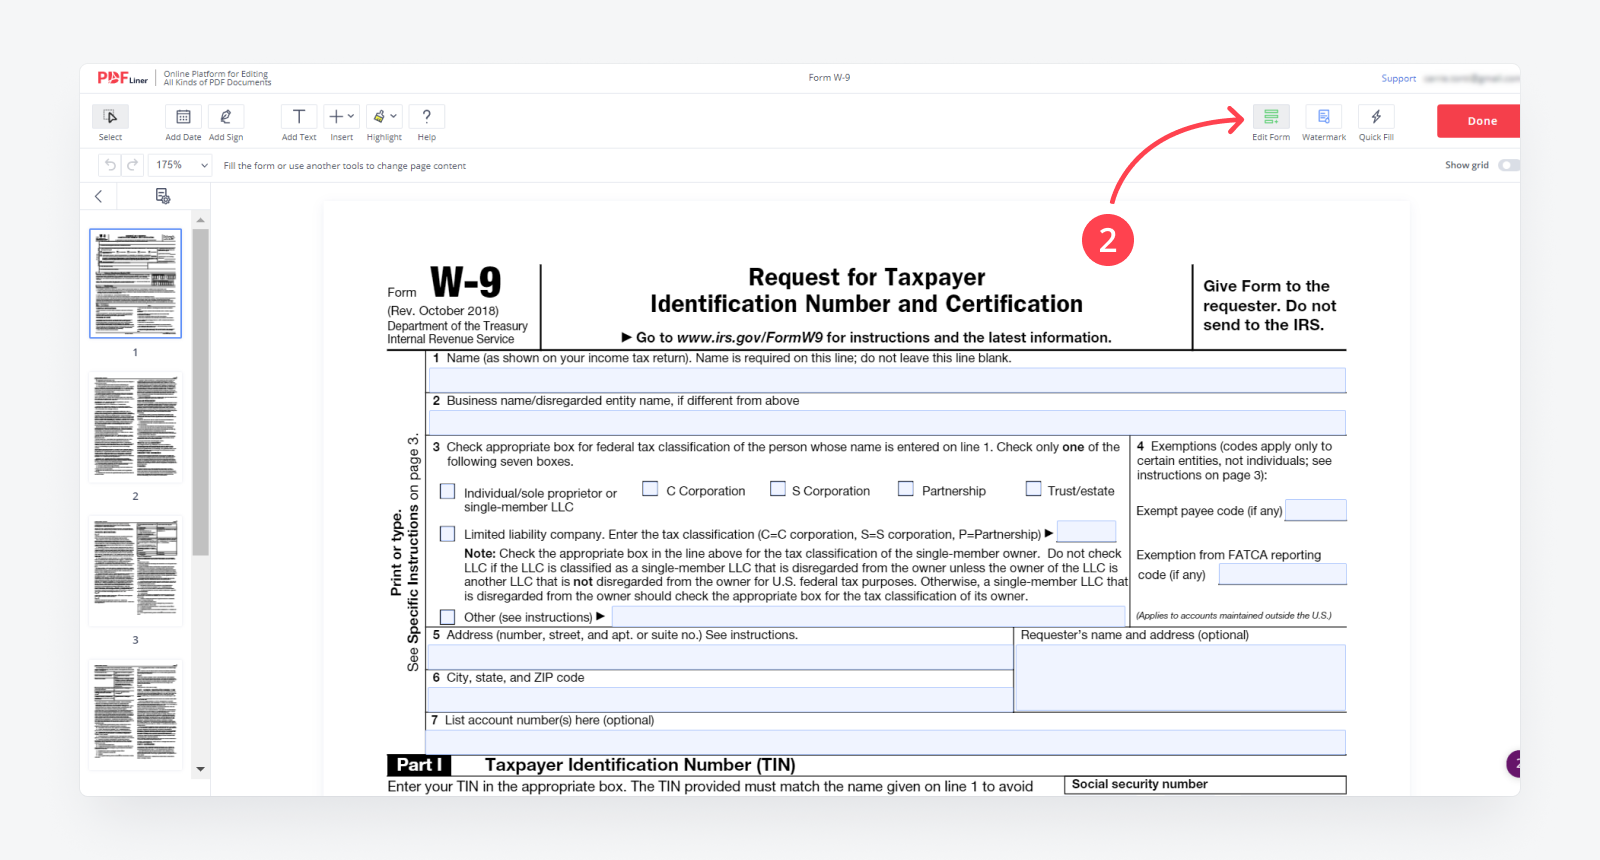Click the Add Date calendar icon

pos(183,117)
